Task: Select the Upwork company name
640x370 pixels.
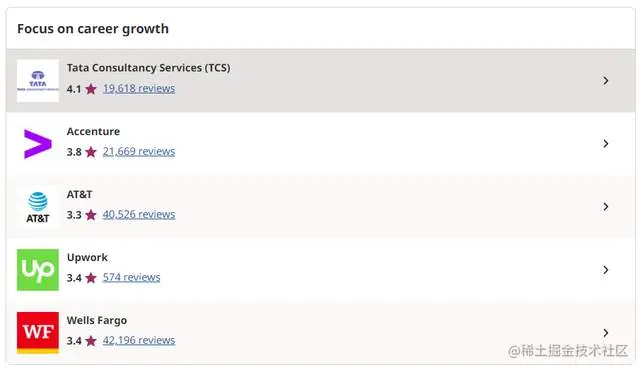Action: pyautogui.click(x=87, y=257)
